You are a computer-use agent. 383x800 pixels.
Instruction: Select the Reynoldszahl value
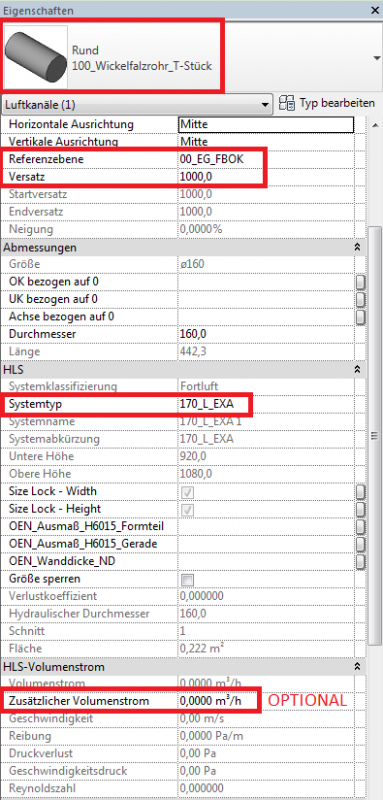coord(202,788)
